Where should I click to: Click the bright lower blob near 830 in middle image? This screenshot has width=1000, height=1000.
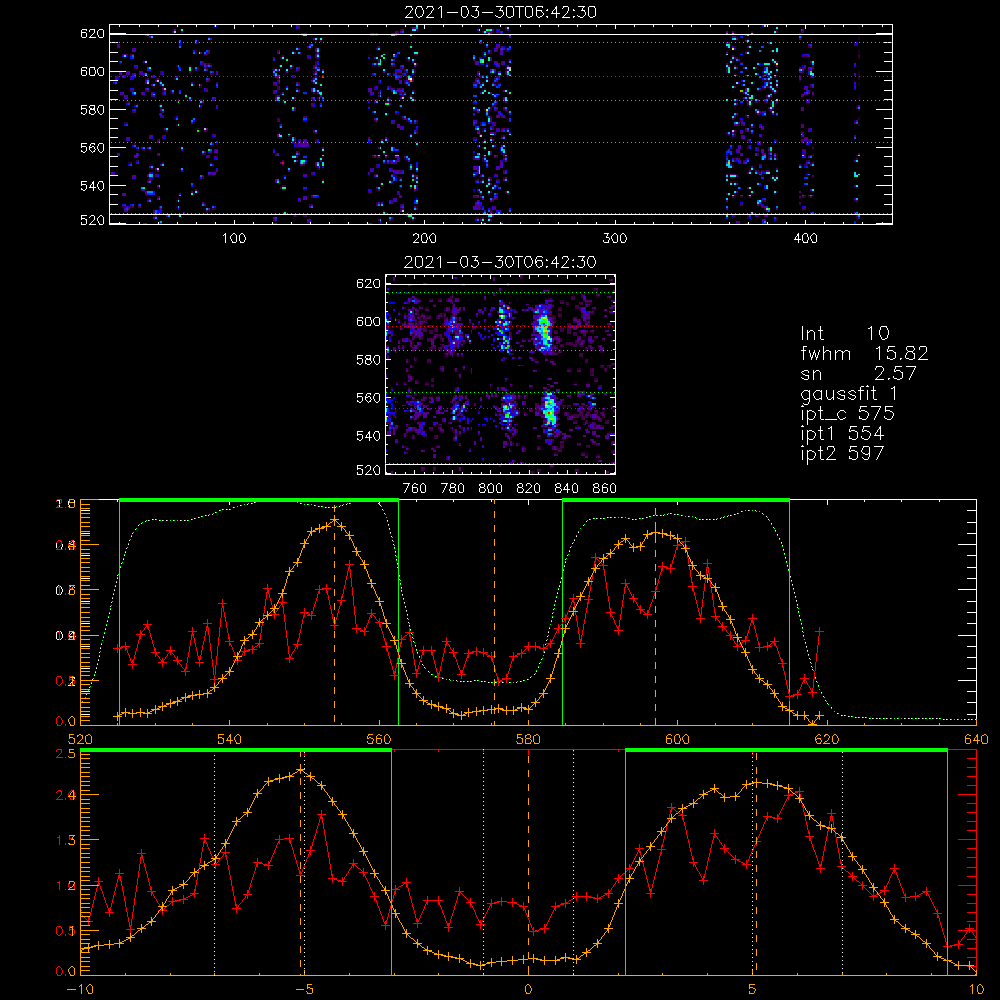click(x=550, y=409)
